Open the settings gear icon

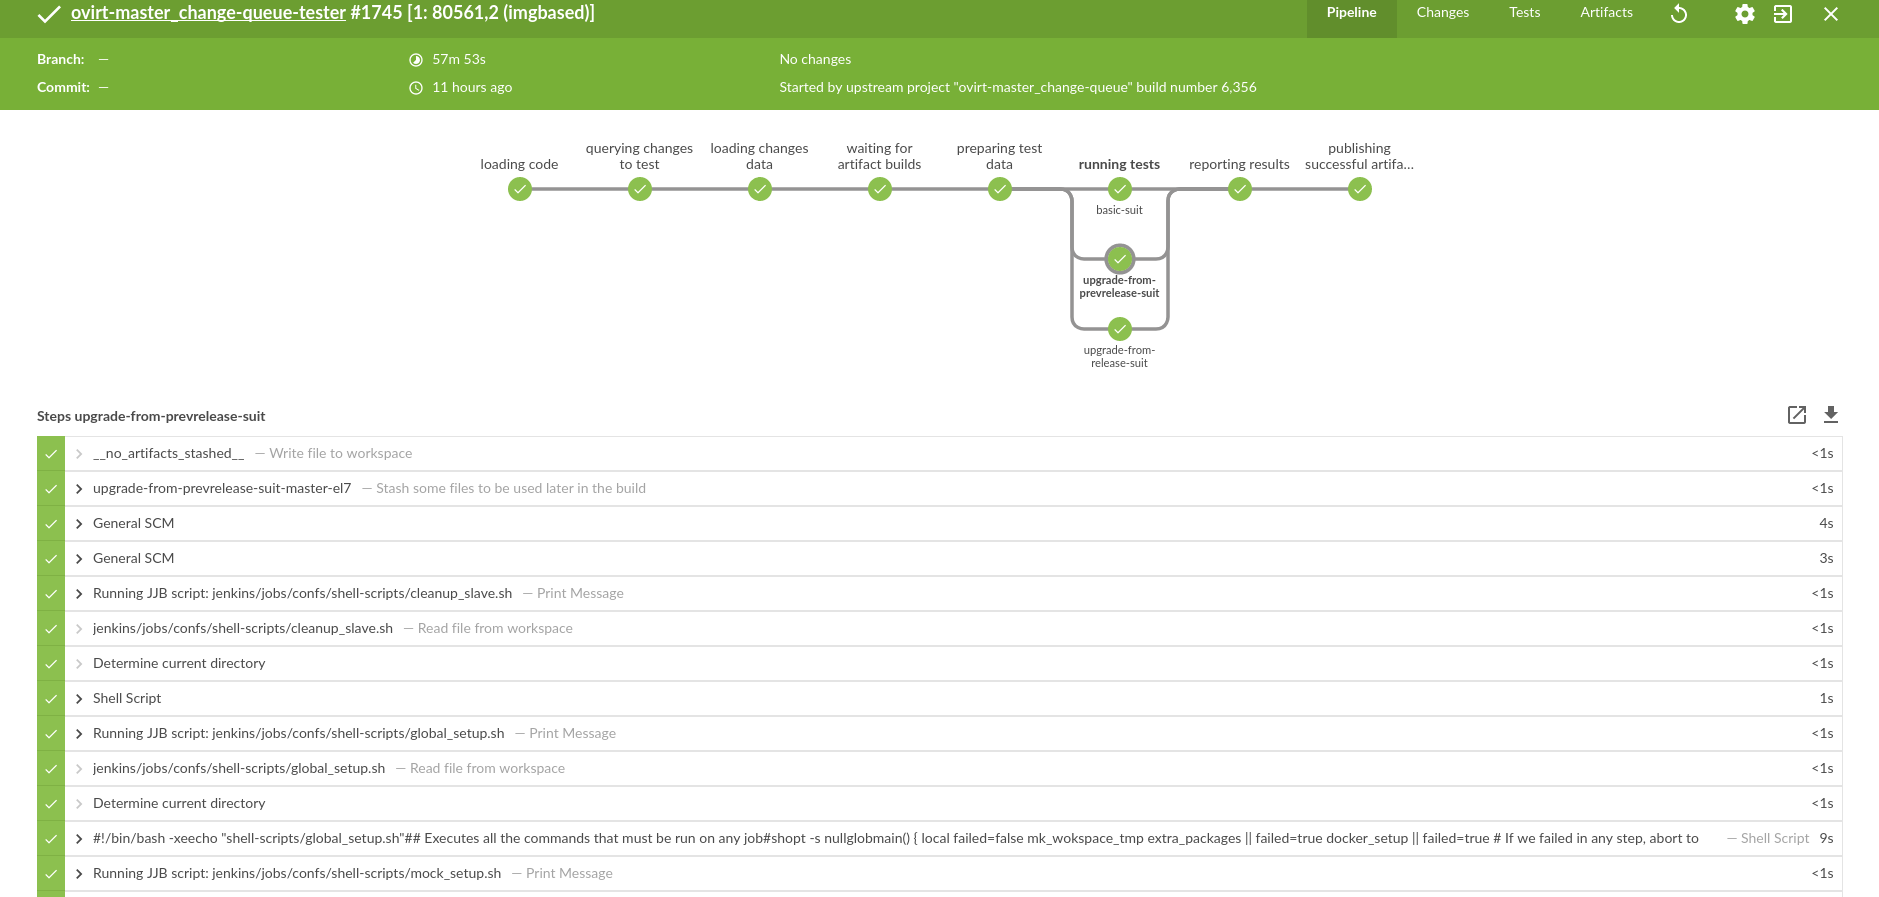[x=1744, y=14]
